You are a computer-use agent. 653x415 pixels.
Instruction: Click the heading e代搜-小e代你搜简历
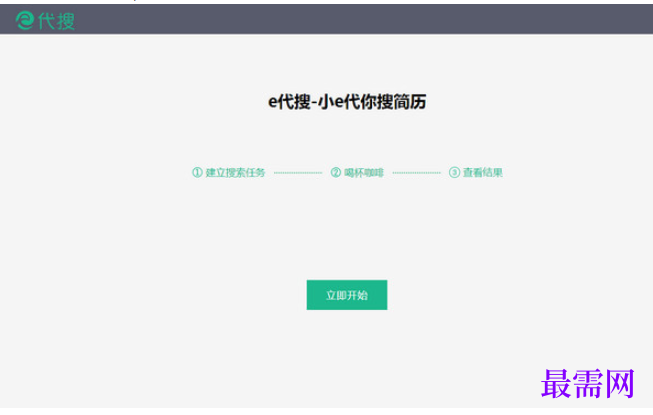point(347,102)
